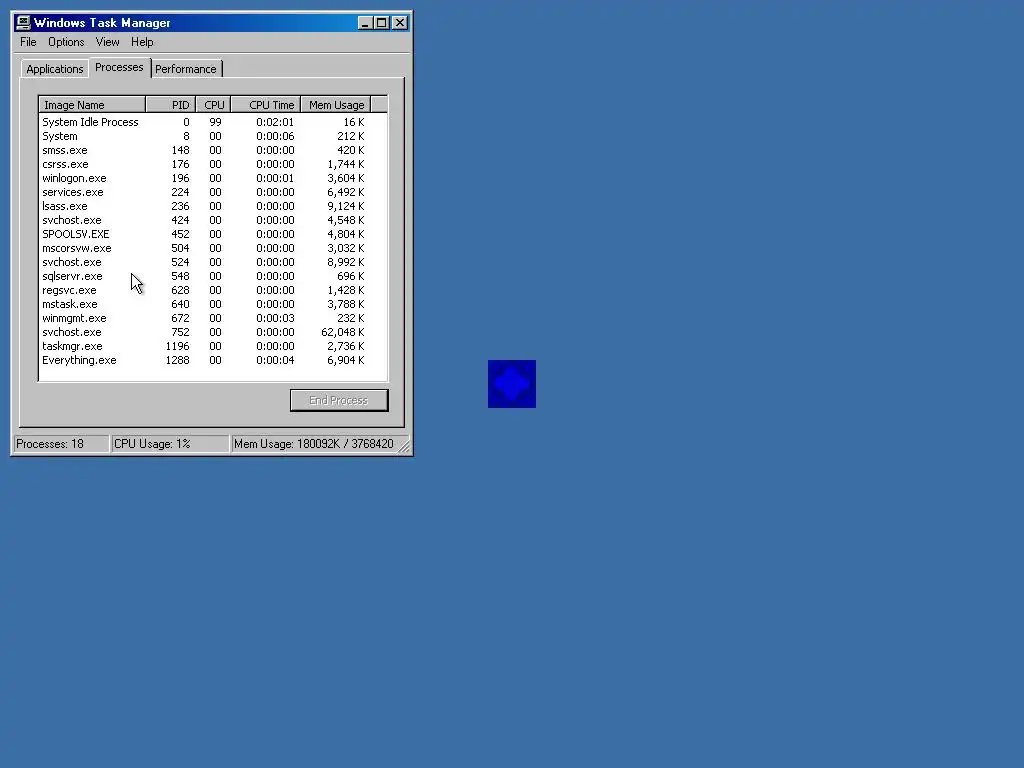Select the mstask.exe process
1024x768 pixels.
tap(213, 304)
